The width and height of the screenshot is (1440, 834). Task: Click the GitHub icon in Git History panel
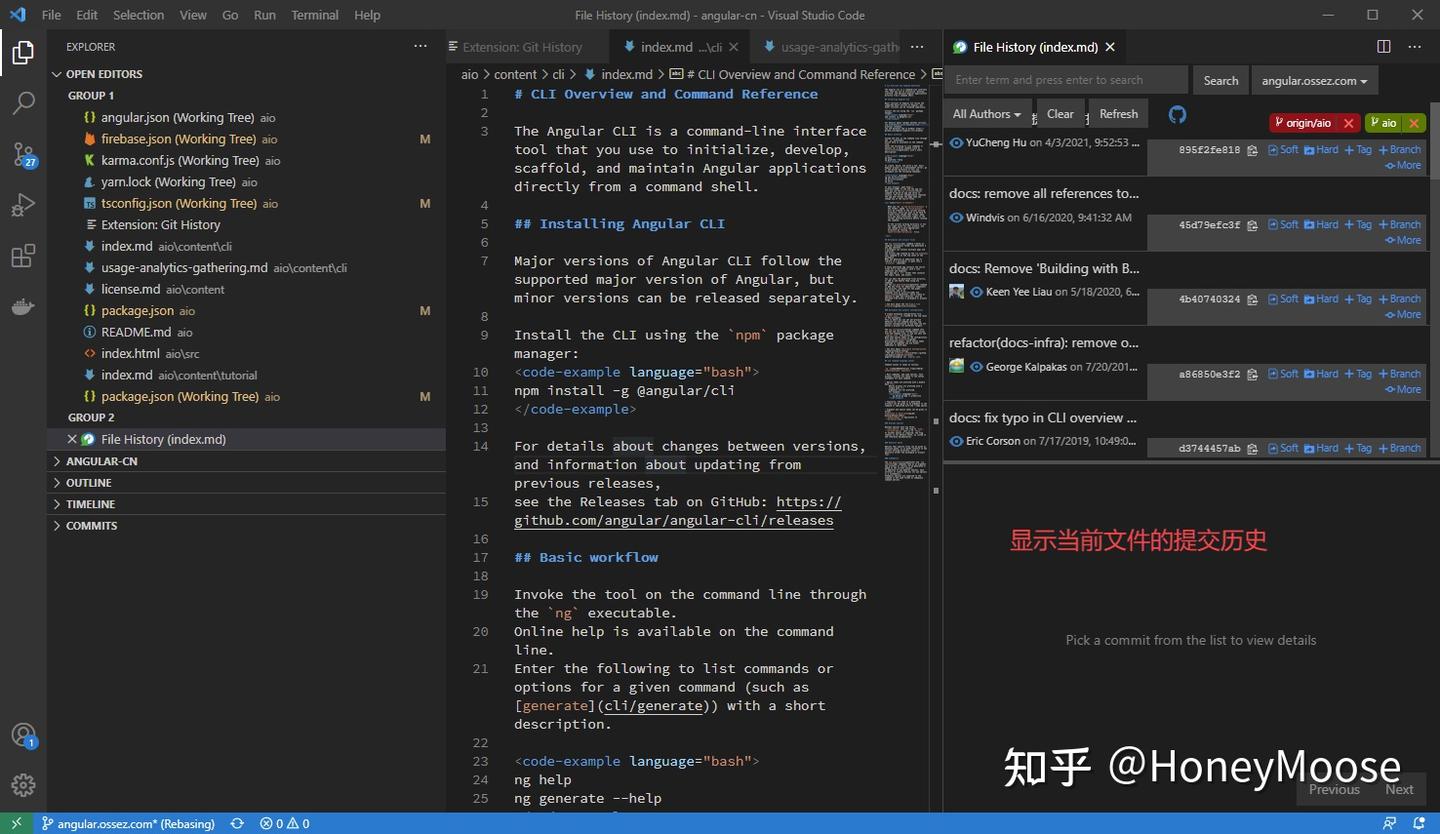click(1177, 115)
